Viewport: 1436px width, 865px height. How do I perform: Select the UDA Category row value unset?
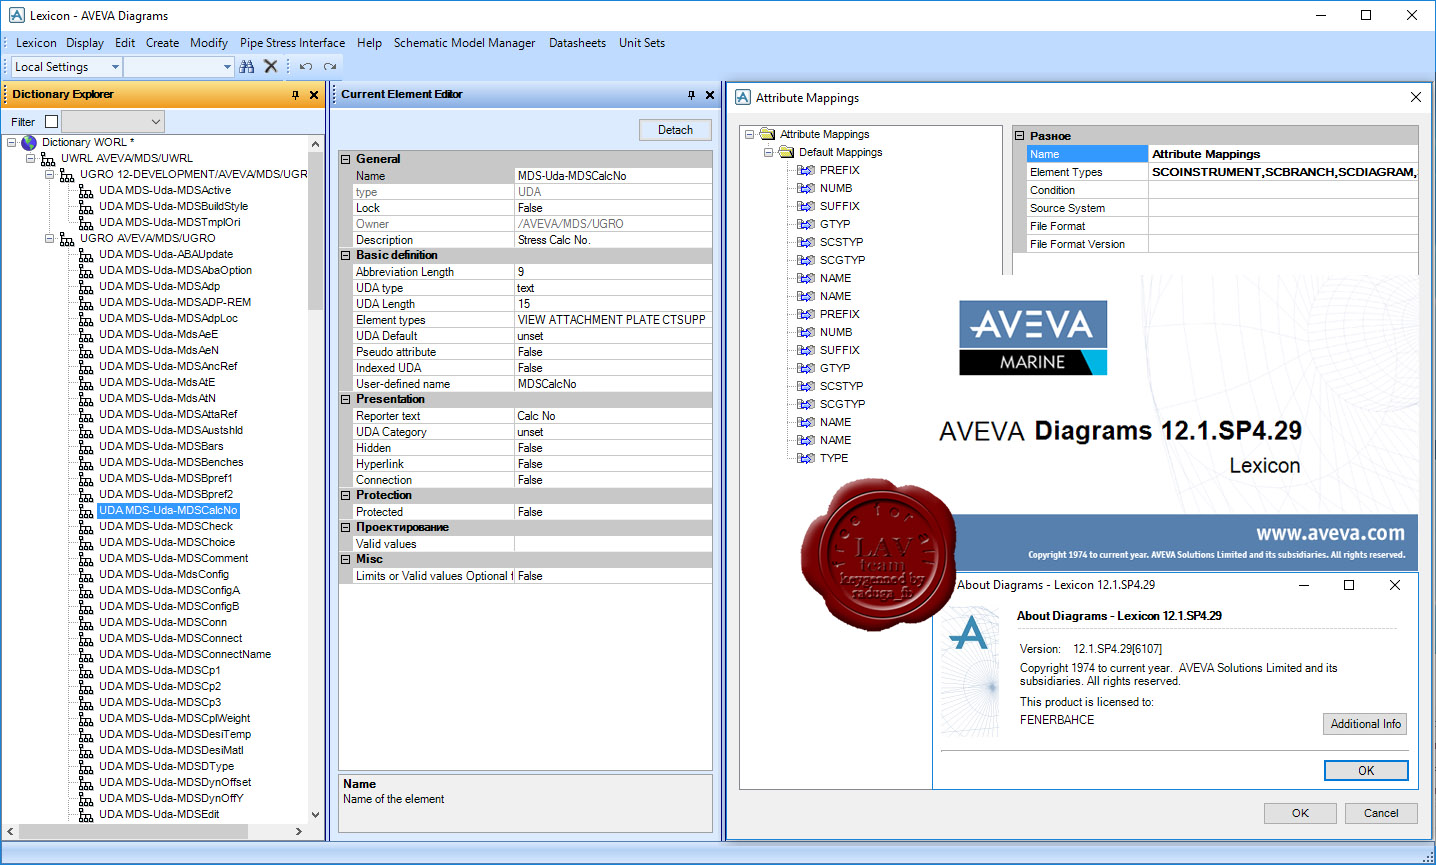(x=613, y=432)
